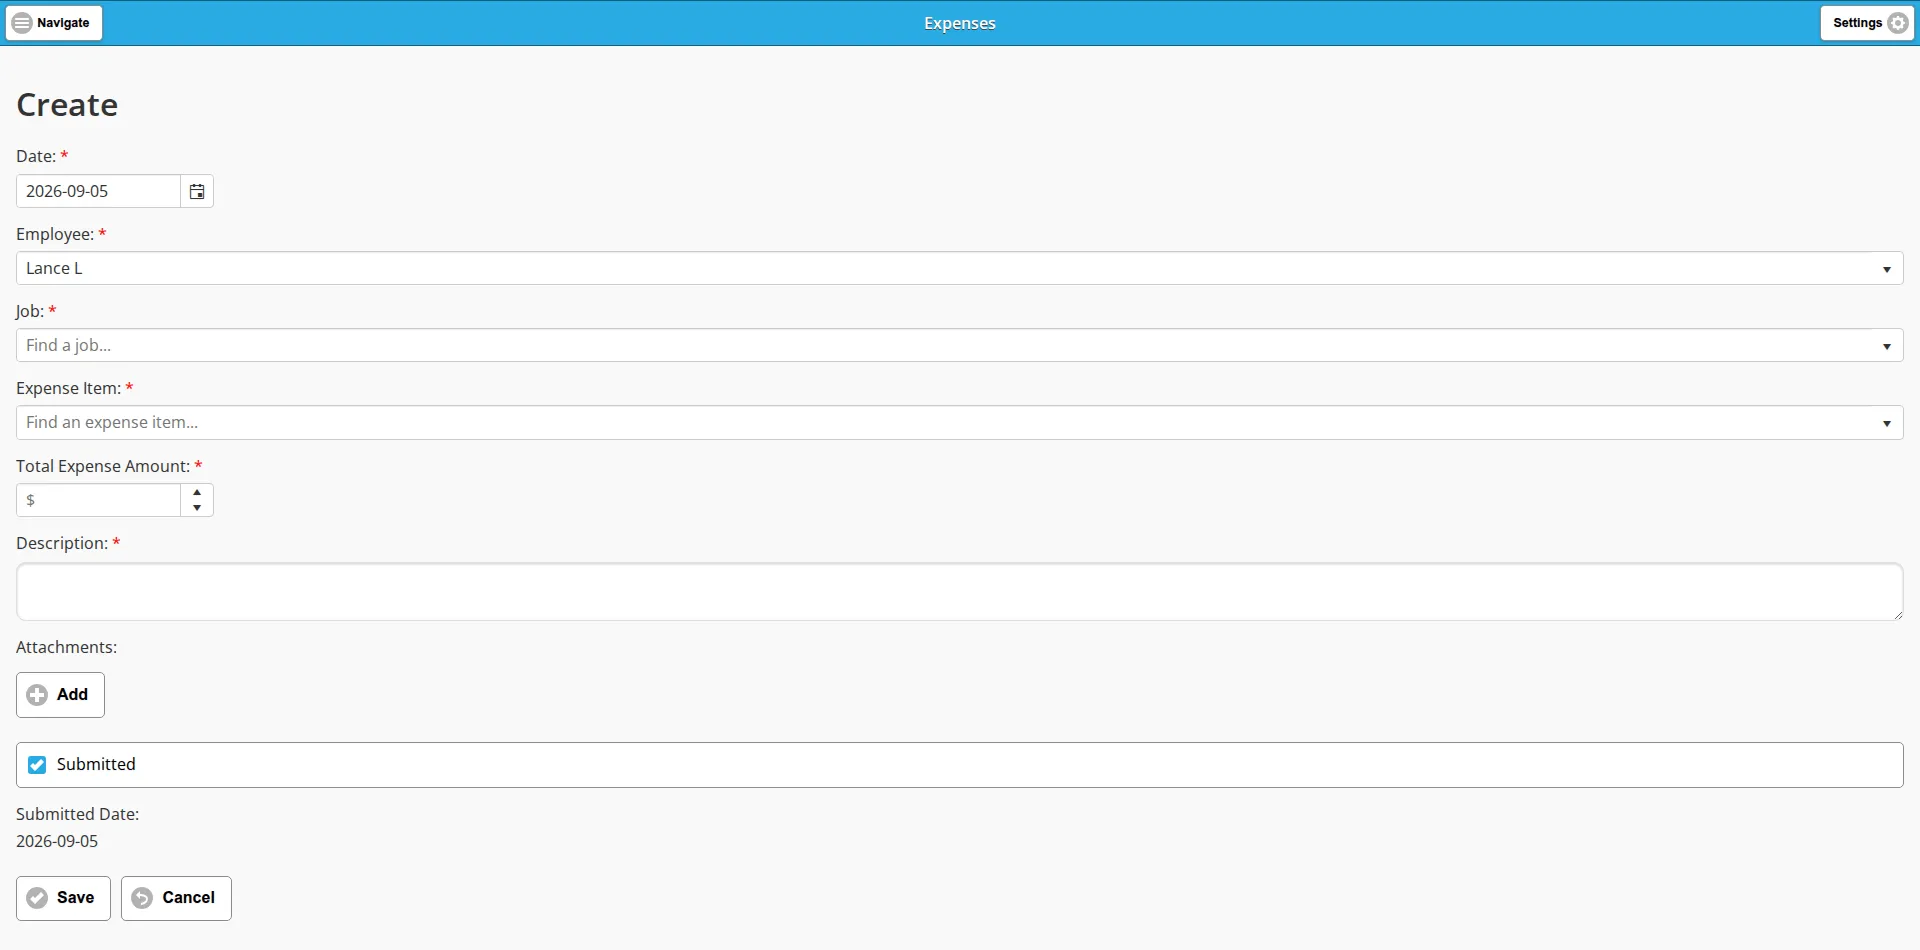The image size is (1920, 950).
Task: Save the expense
Action: coord(63,898)
